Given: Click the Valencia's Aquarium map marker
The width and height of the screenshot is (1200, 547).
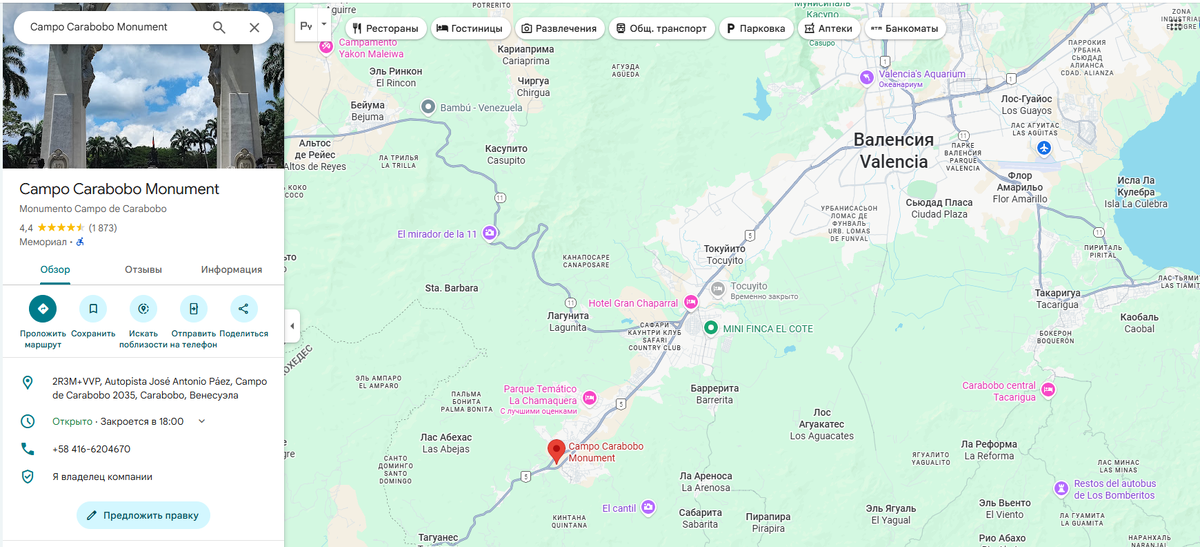Looking at the screenshot, I should (867, 76).
